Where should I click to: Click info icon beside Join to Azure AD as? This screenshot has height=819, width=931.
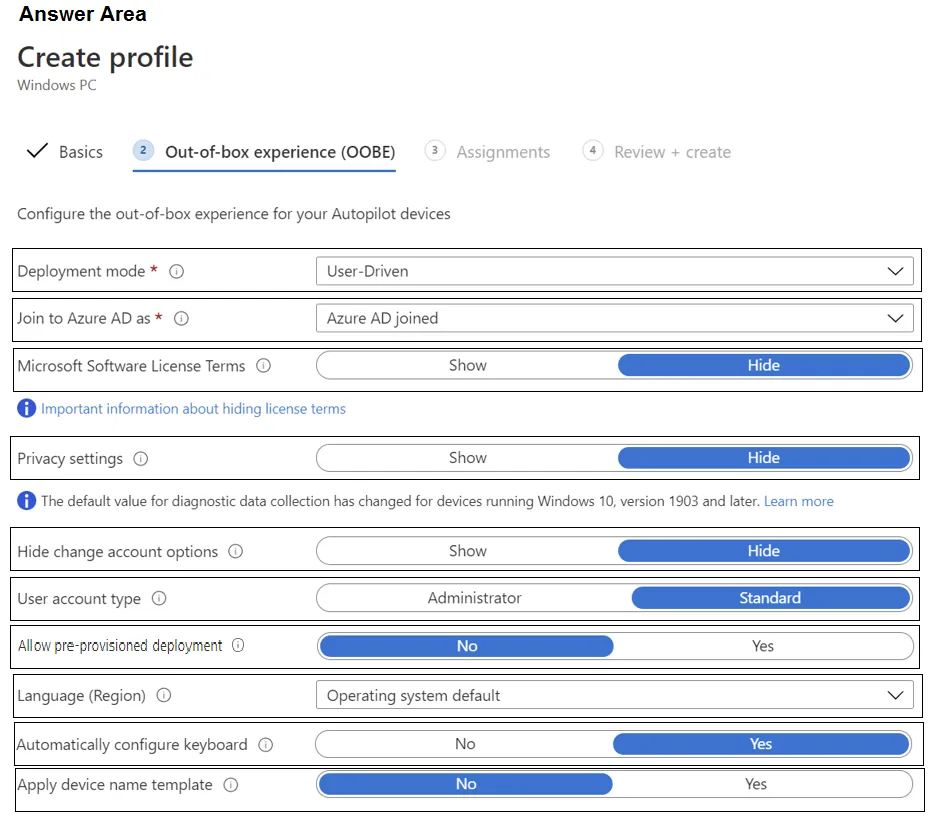(181, 318)
